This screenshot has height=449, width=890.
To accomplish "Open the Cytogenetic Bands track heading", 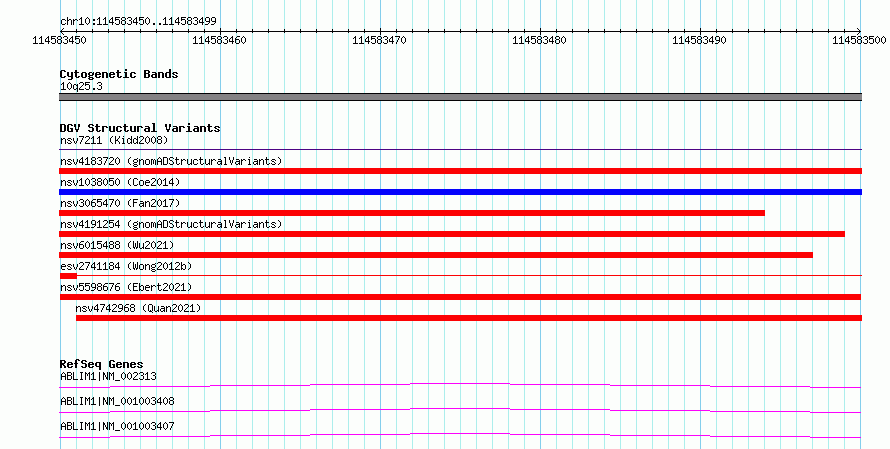I will point(119,74).
